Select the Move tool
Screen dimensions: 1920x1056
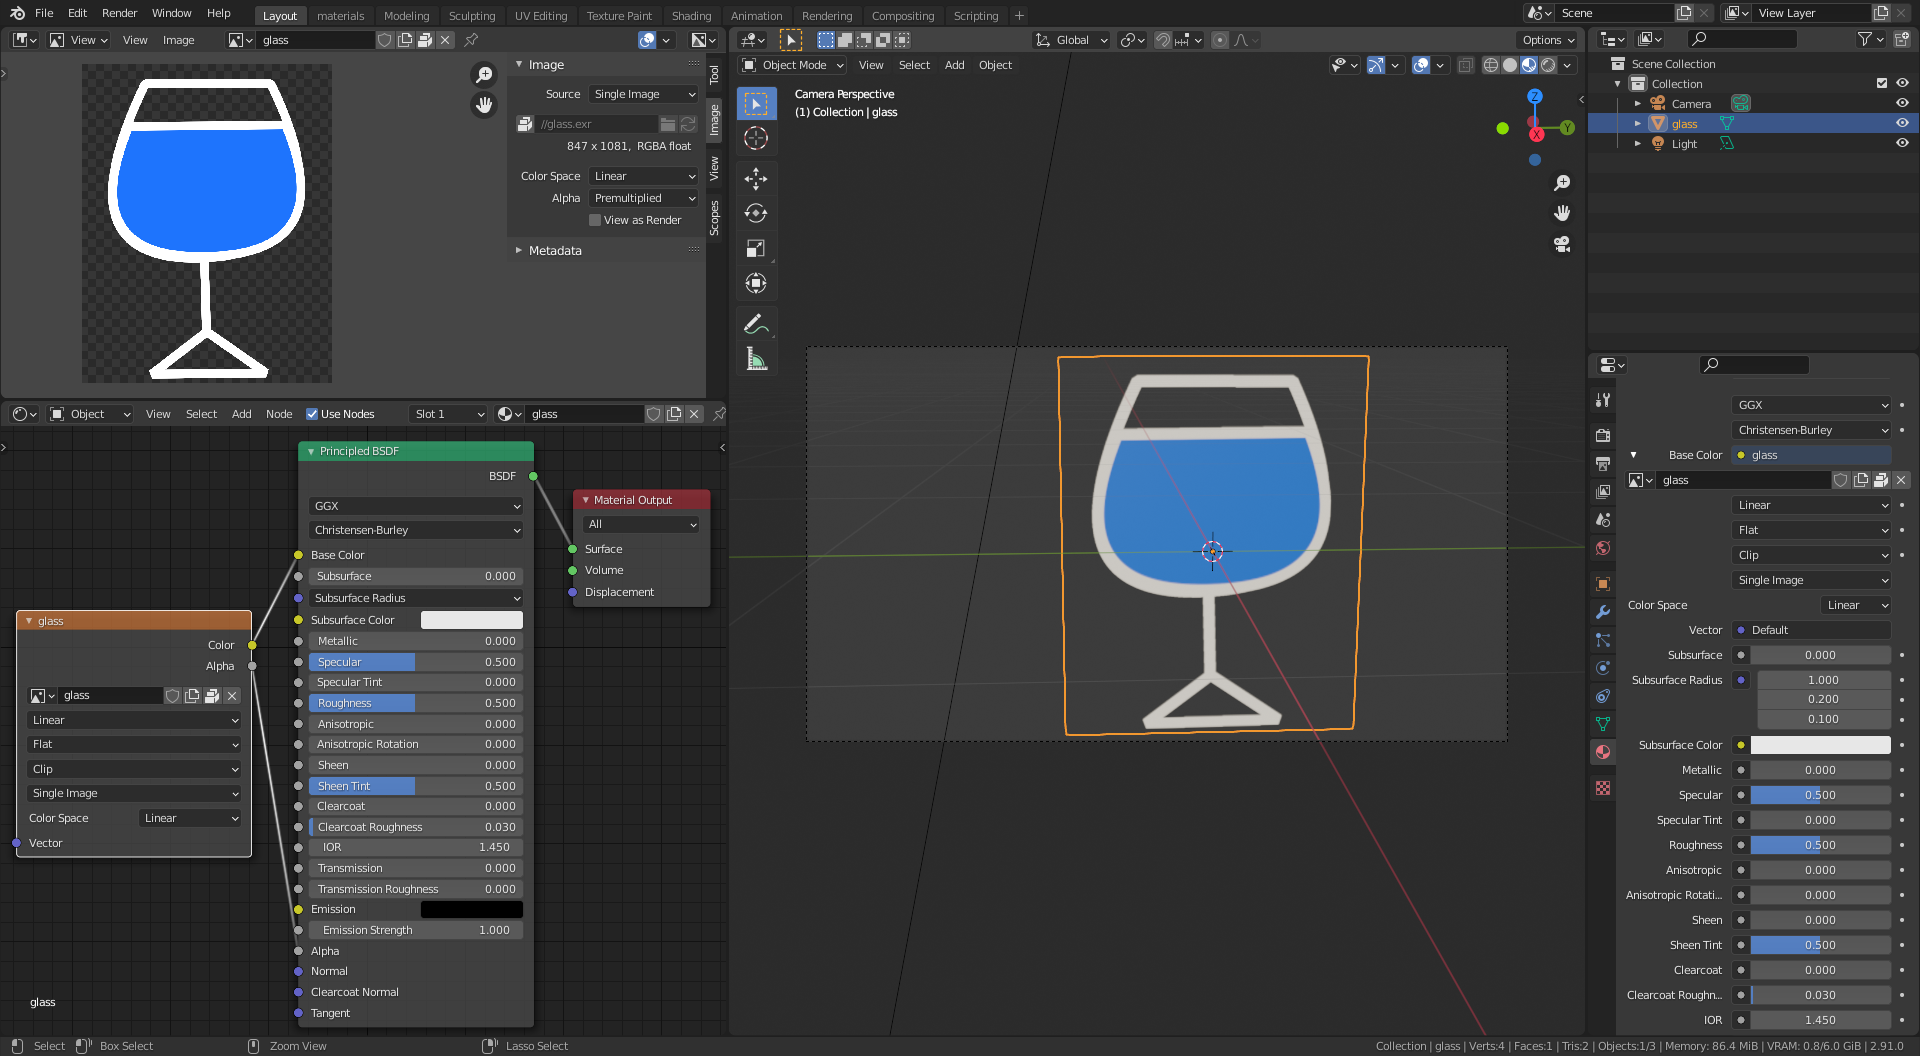(x=756, y=179)
